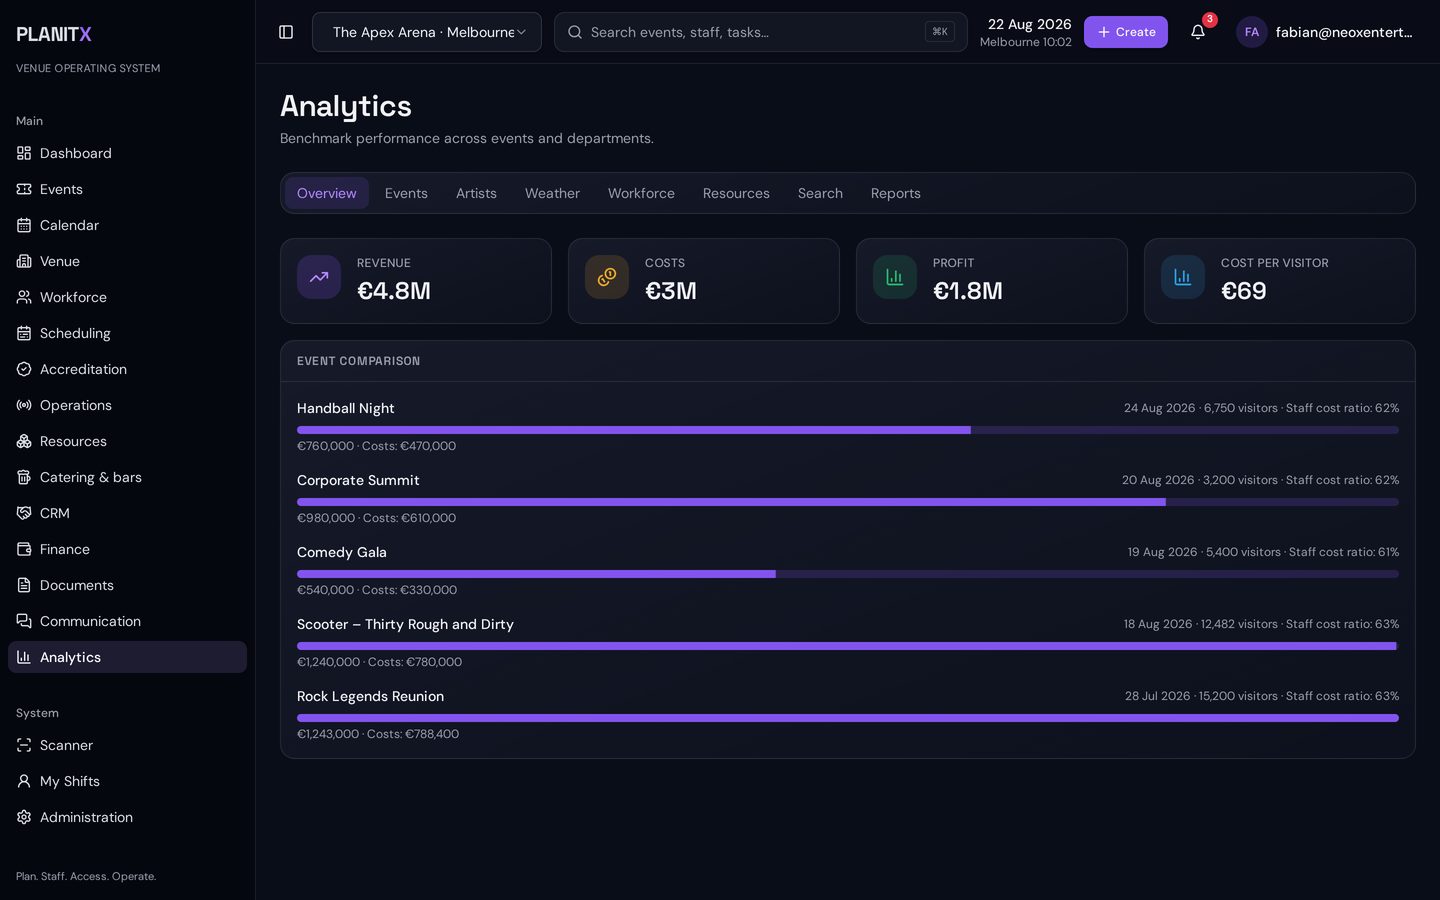Click the PLANITX logo

coord(54,34)
